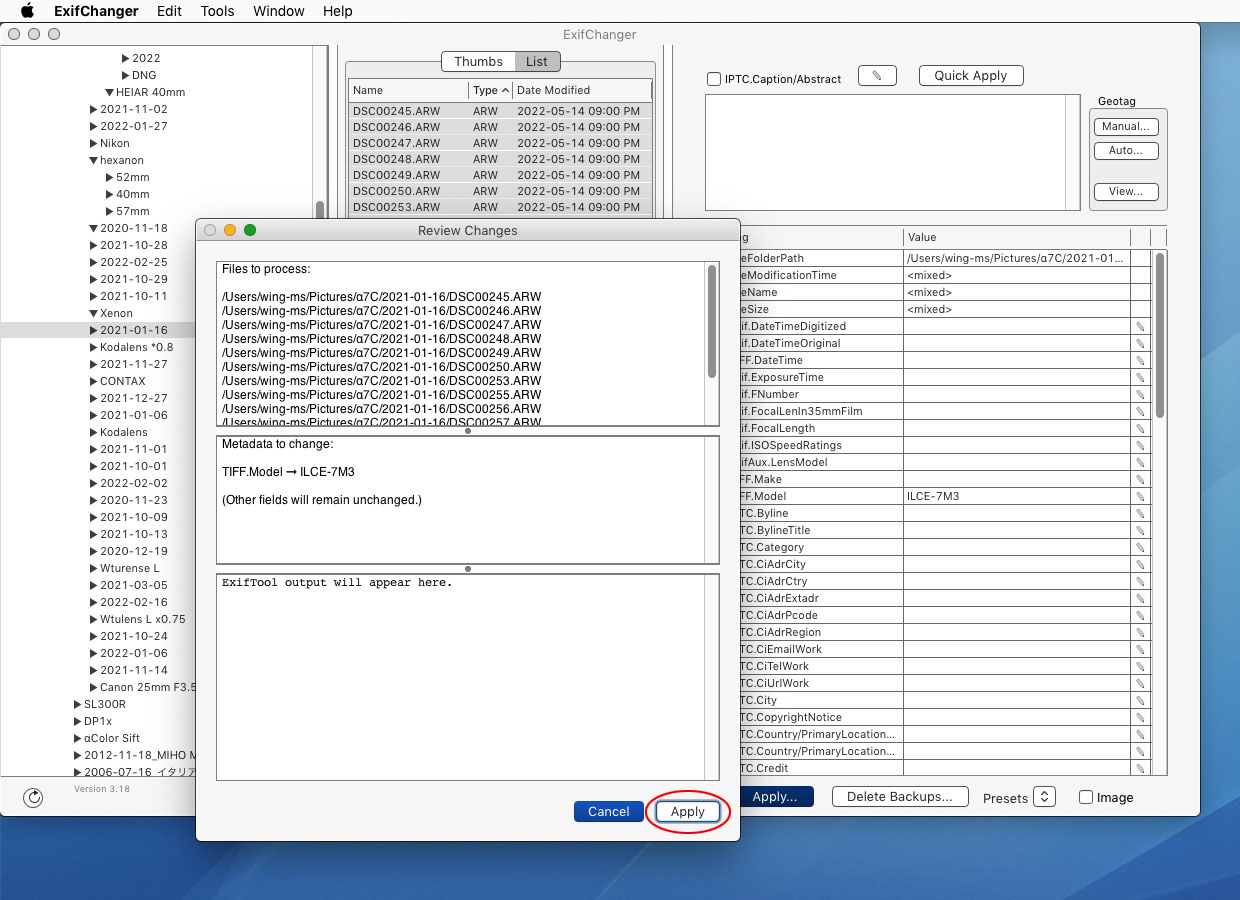Screen dimensions: 1240x900
Task: Click the edit pencil for the DateTimeDigitized row
Action: 1139,326
